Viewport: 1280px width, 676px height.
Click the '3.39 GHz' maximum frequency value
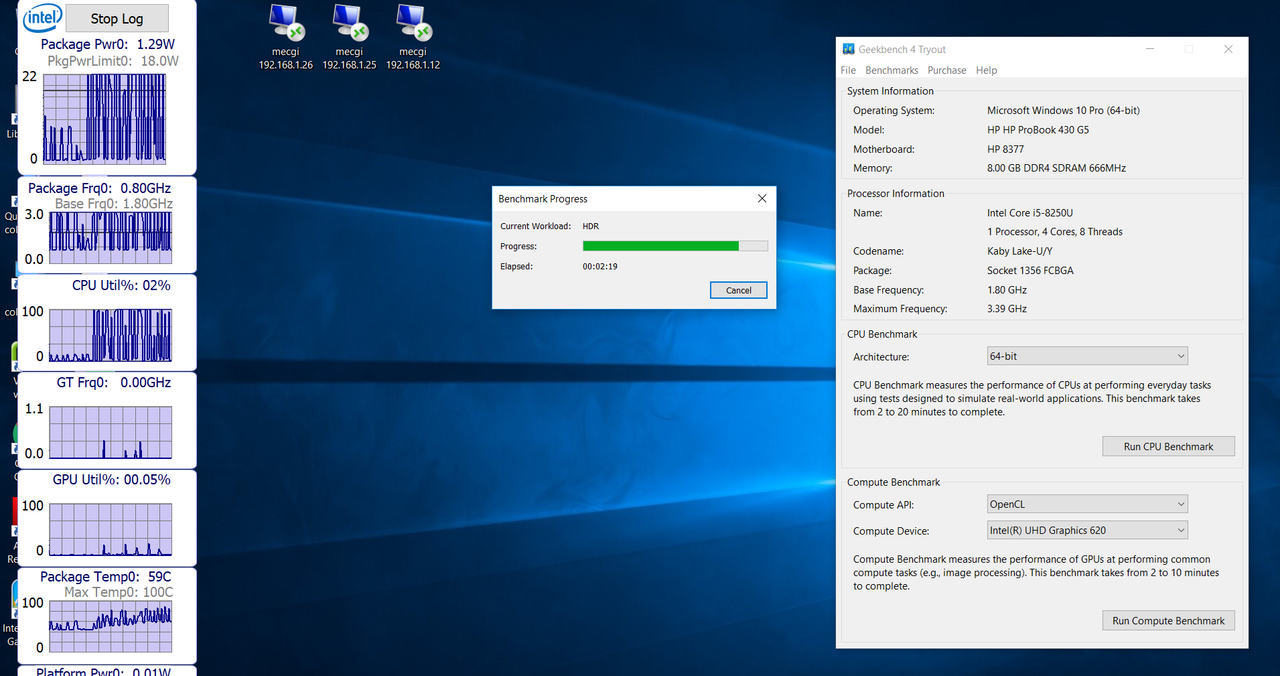tap(1007, 309)
